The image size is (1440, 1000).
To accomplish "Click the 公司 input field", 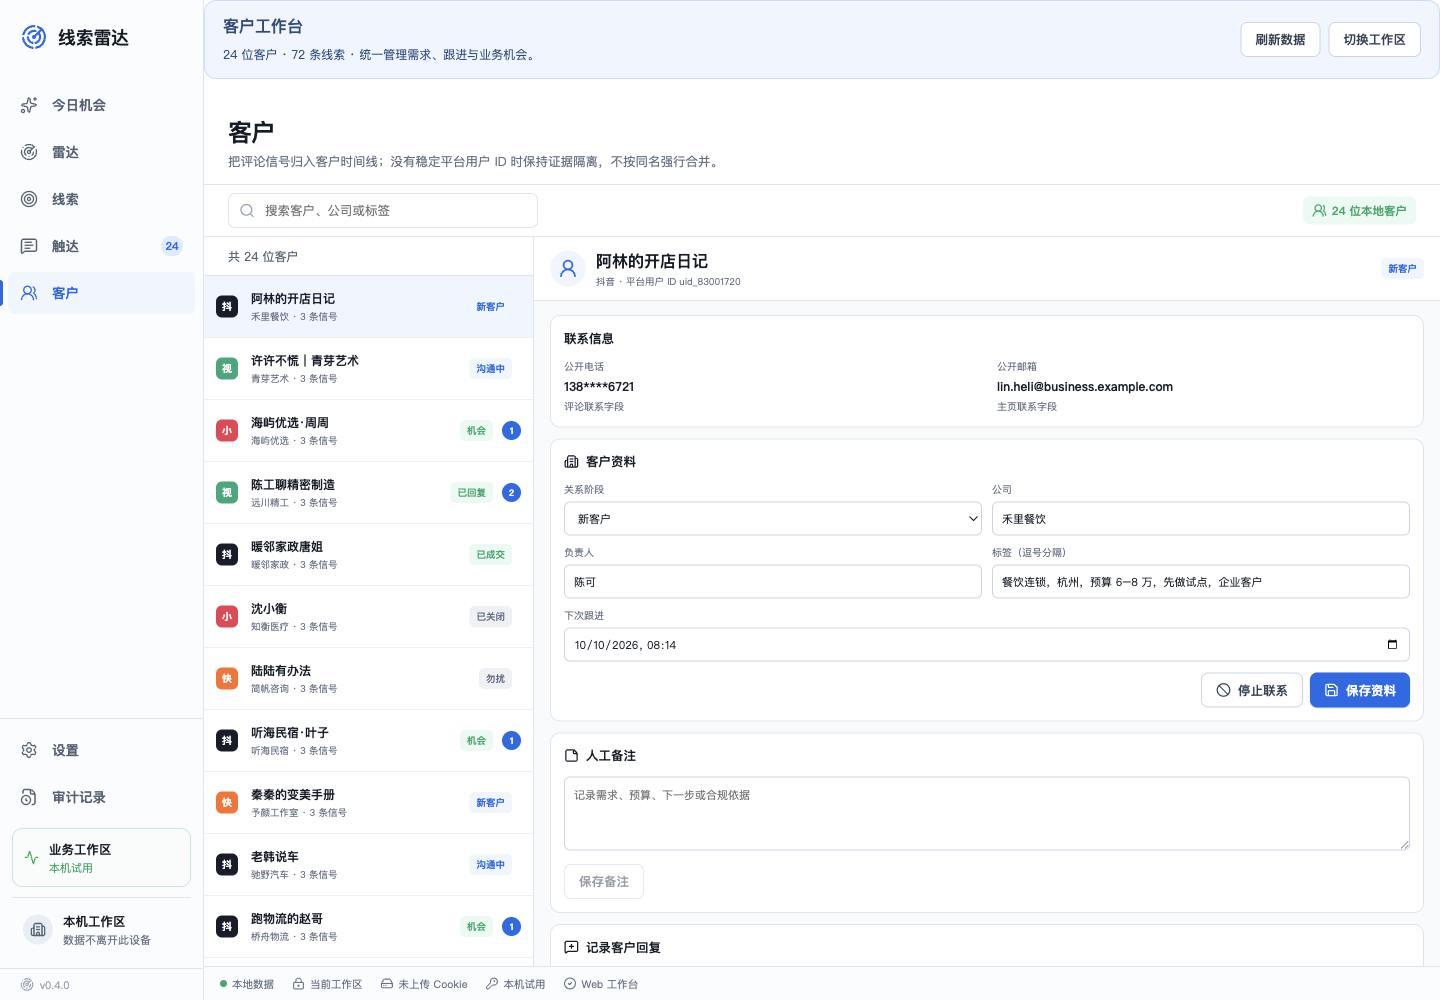I will (x=1201, y=519).
